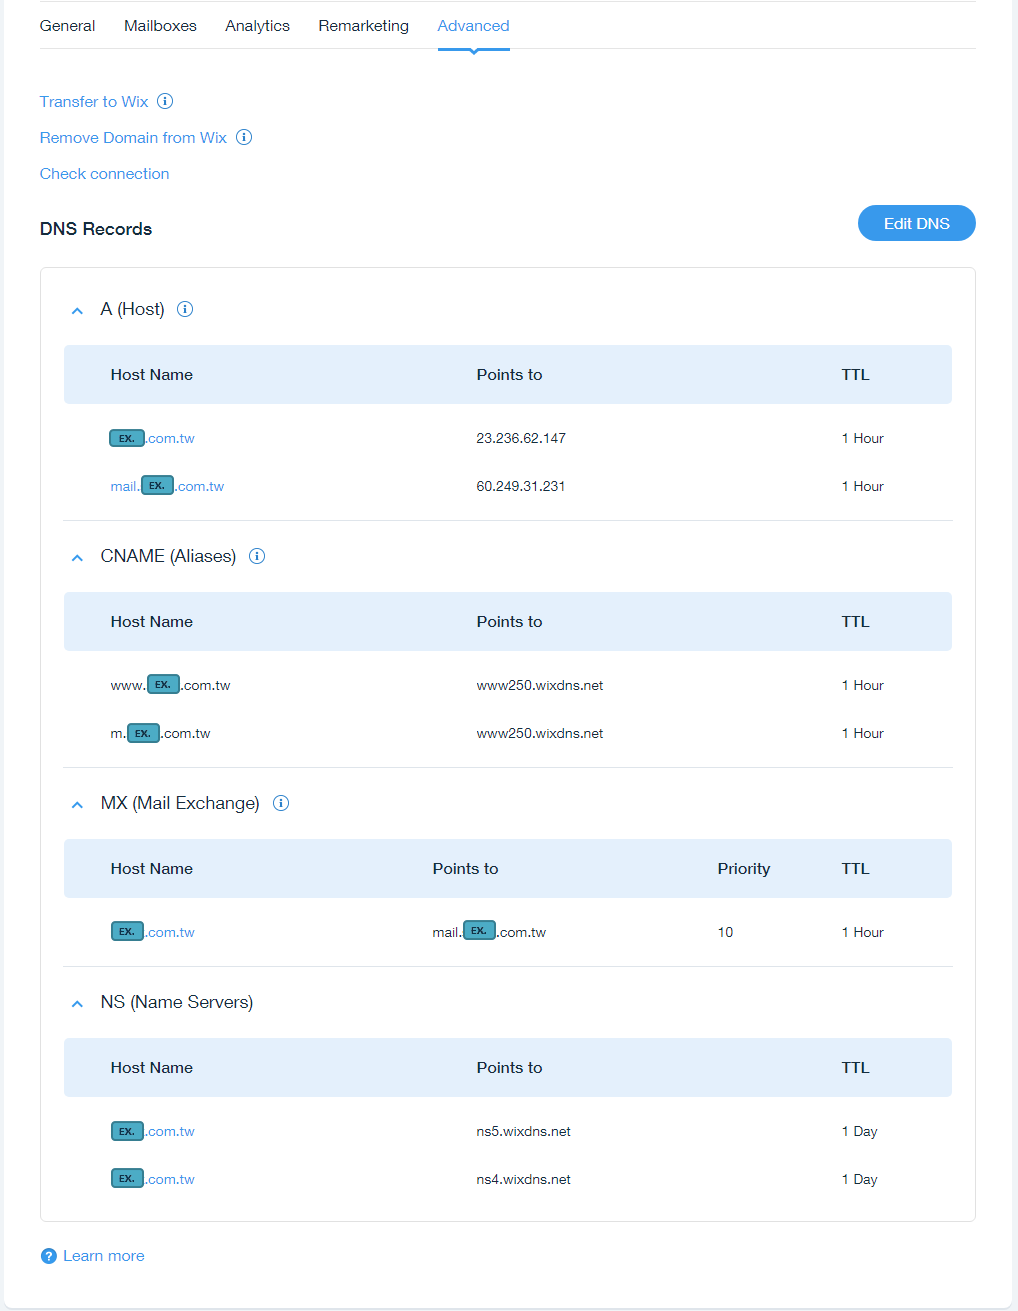The height and width of the screenshot is (1311, 1018).
Task: Click the mail subdomain host name link
Action: (x=167, y=487)
